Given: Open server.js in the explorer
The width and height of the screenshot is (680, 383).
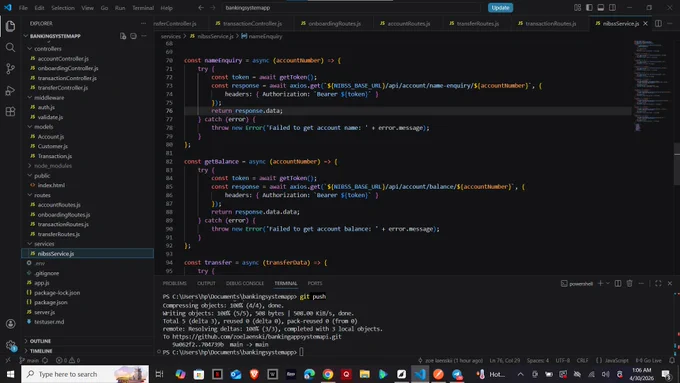Looking at the screenshot, I should (44, 312).
